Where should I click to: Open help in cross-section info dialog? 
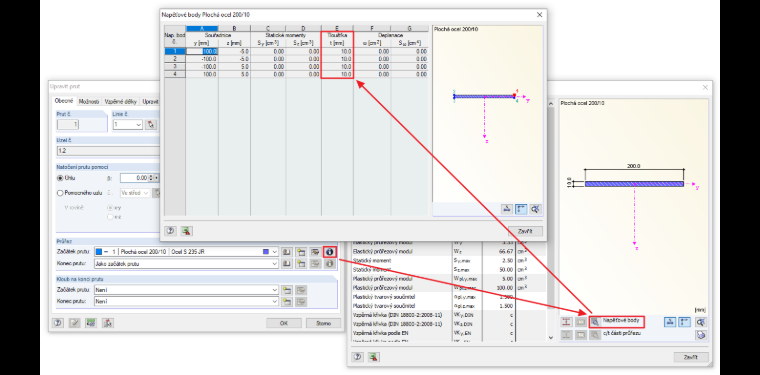(x=358, y=357)
